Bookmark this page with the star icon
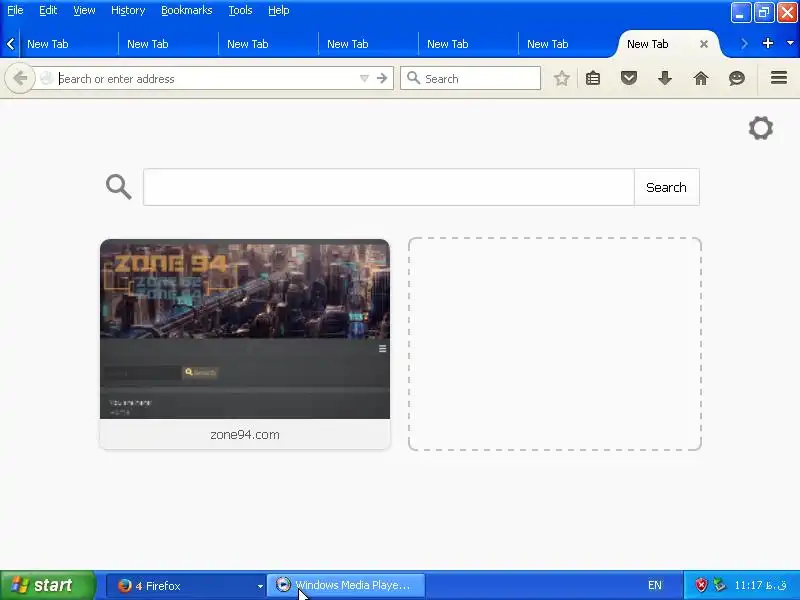 point(562,79)
